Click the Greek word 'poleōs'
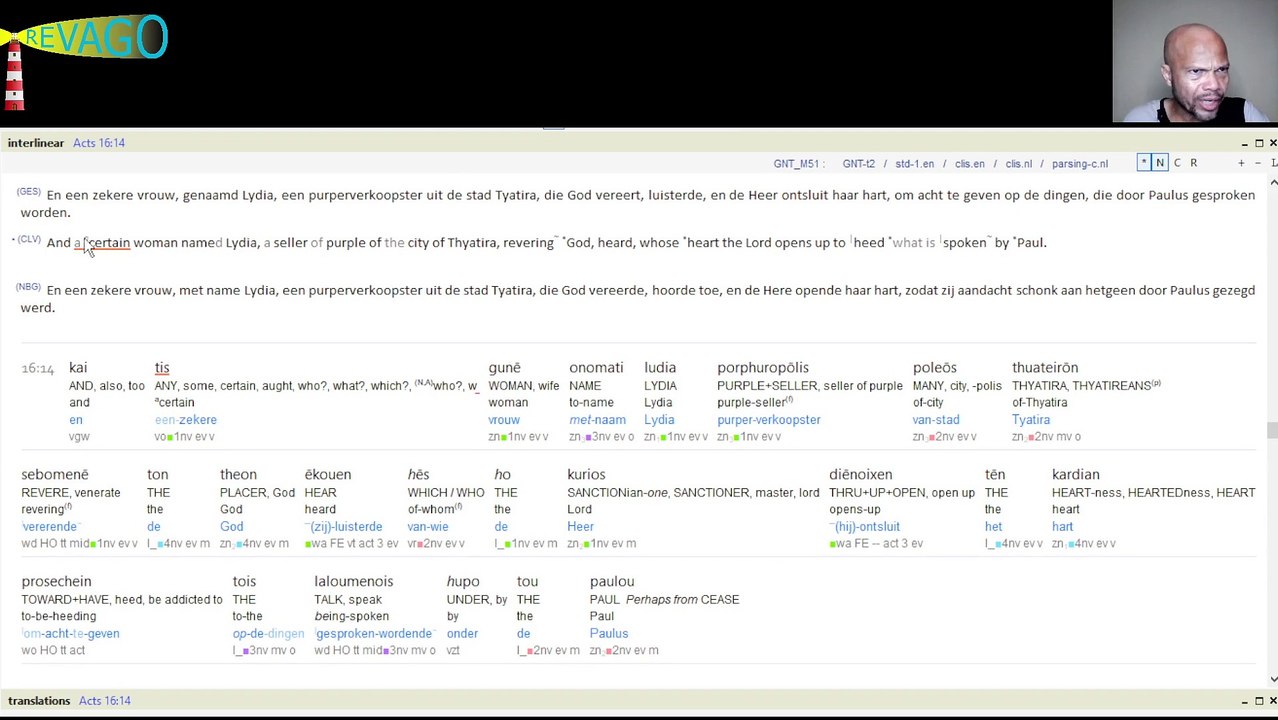This screenshot has height=720, width=1278. pyautogui.click(x=935, y=368)
